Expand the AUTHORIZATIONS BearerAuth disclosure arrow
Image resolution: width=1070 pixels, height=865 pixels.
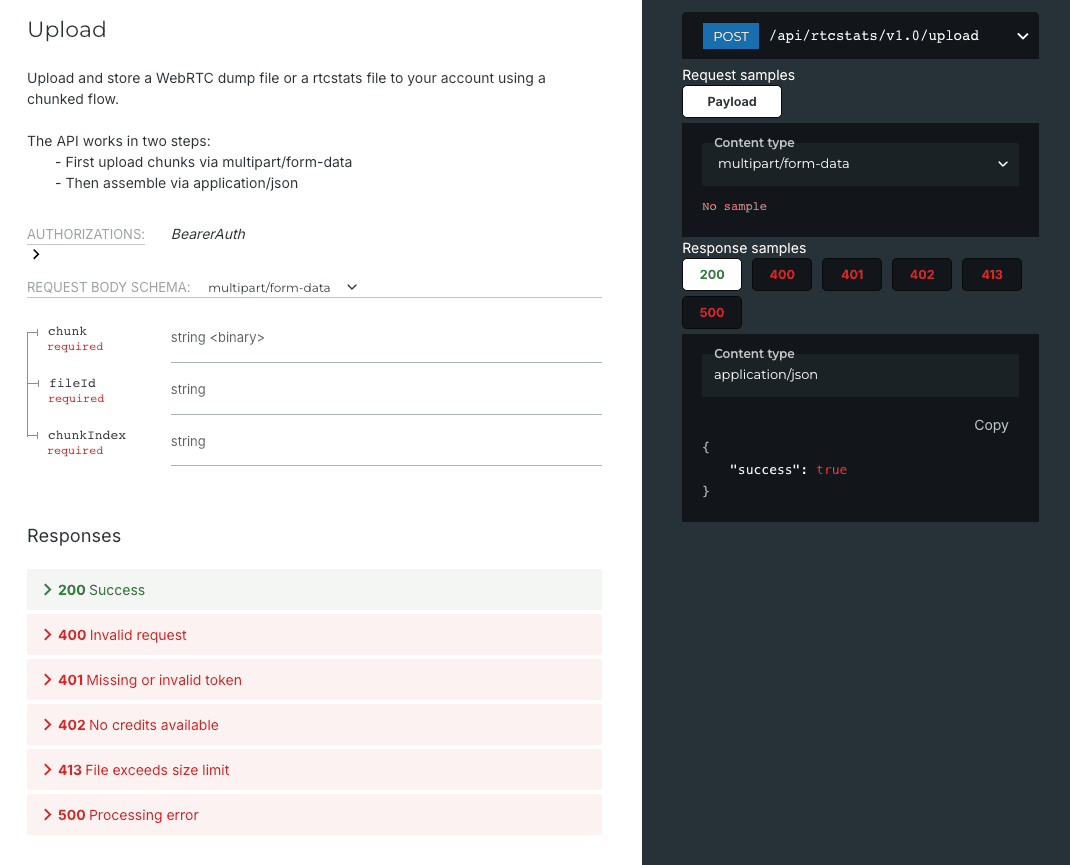(x=34, y=254)
